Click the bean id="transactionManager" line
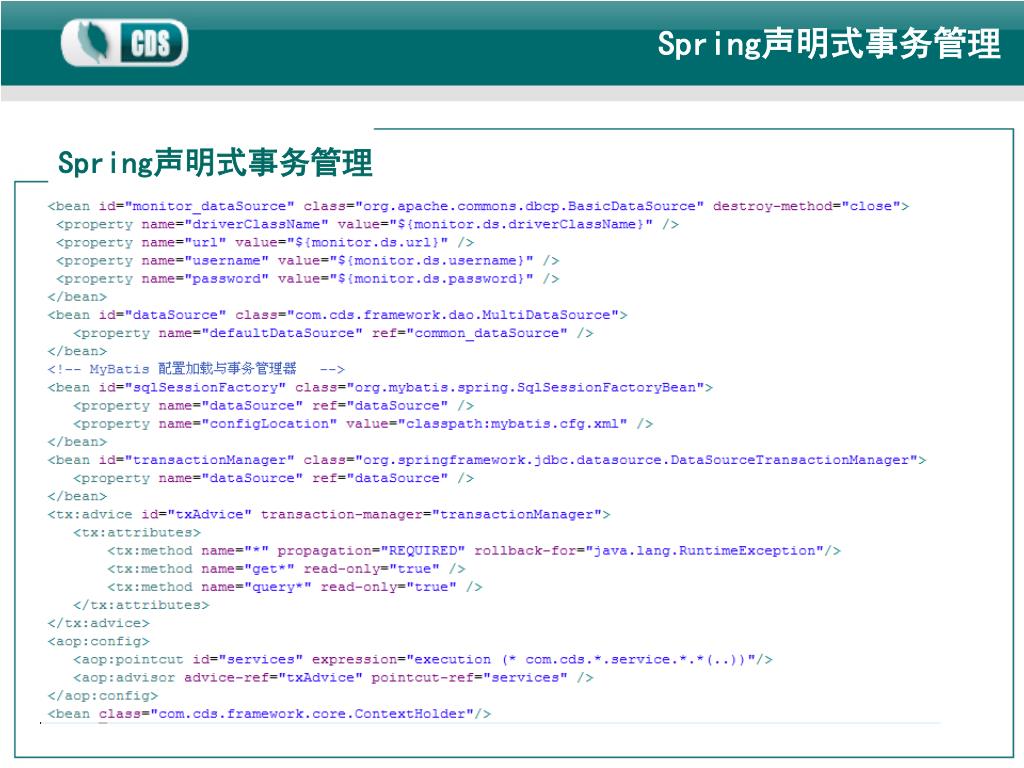 pyautogui.click(x=487, y=460)
